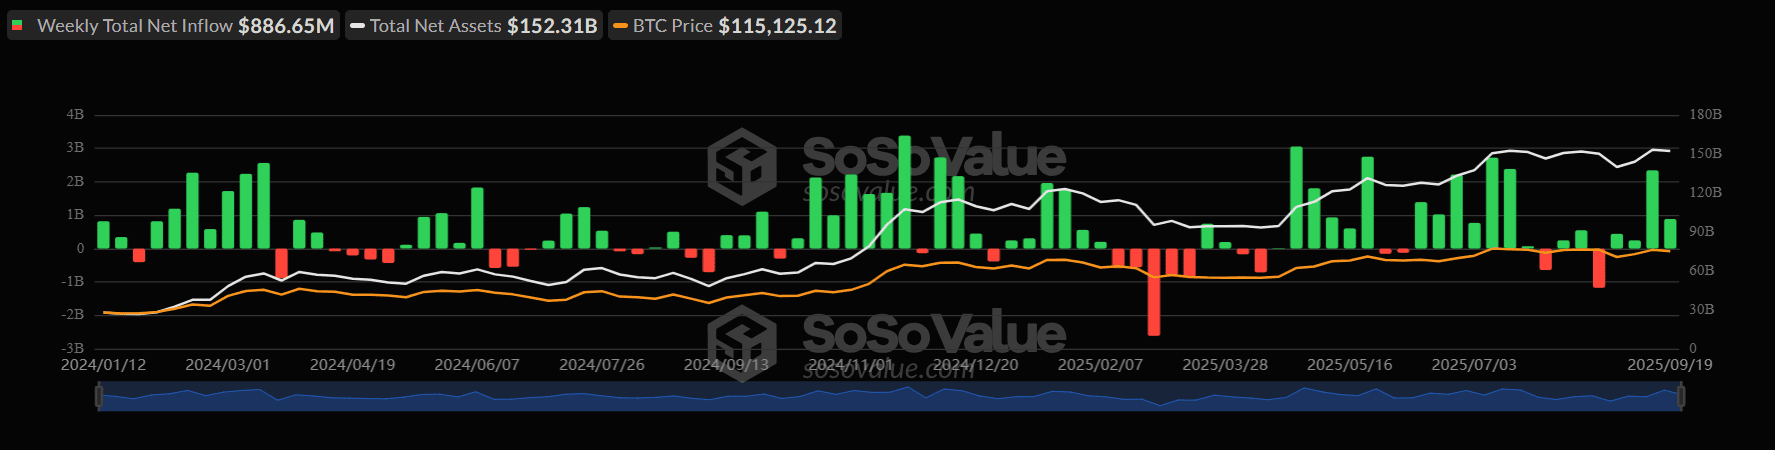The image size is (1775, 450).
Task: Open the sosovalue.com watermark text below chart
Action: point(888,370)
